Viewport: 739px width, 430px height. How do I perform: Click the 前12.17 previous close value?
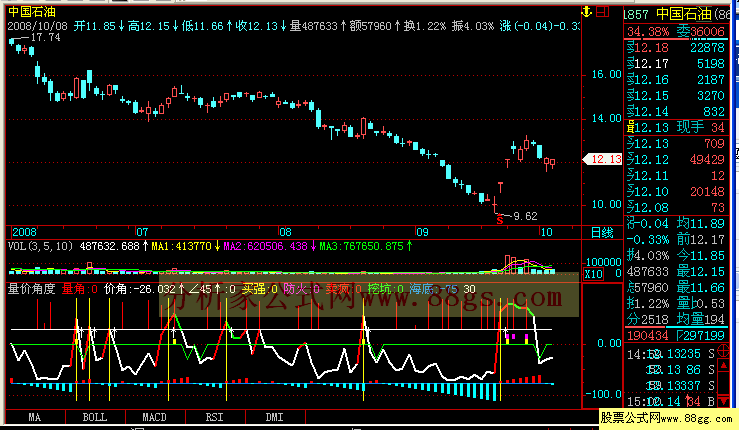click(701, 240)
